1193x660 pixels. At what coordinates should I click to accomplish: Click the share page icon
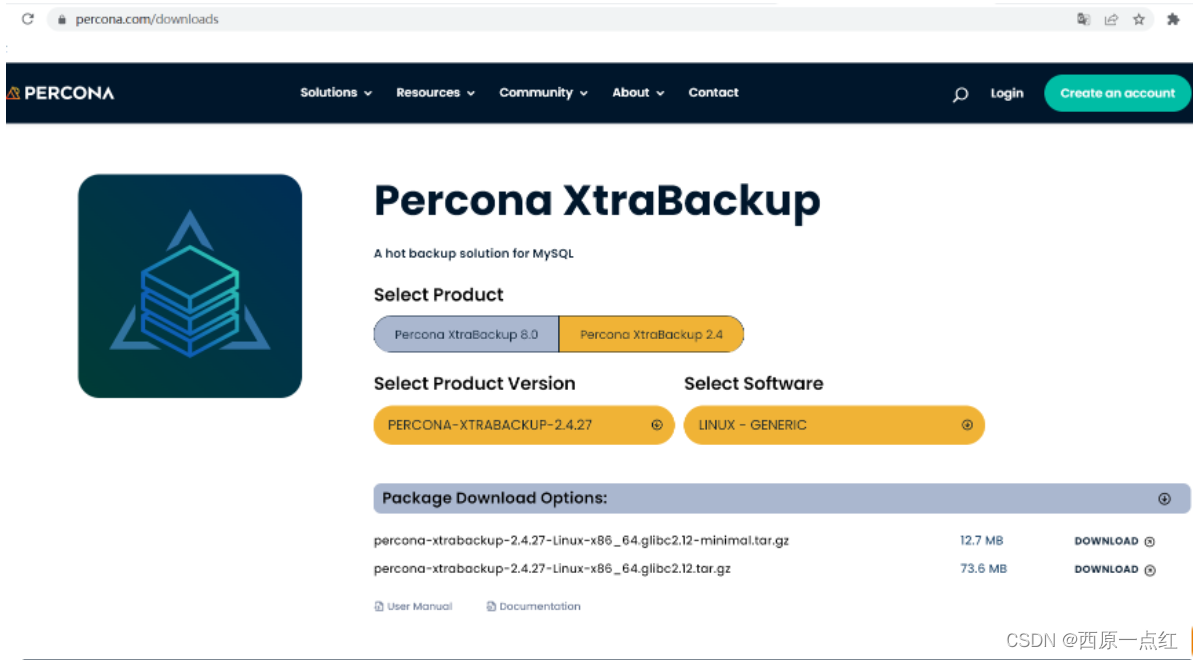1111,20
